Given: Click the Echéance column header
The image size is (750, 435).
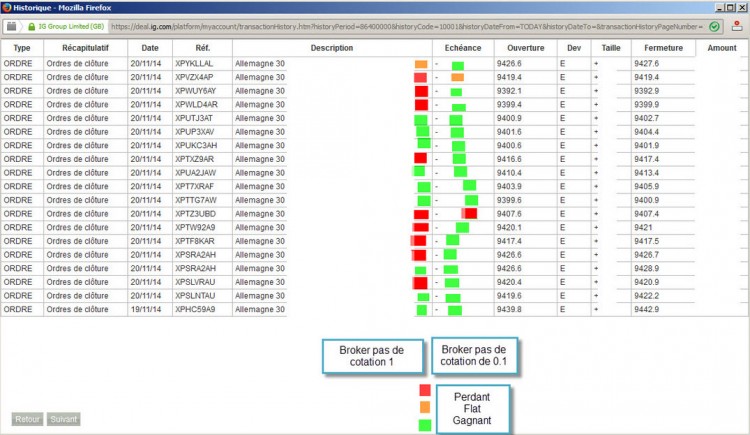Looking at the screenshot, I should [x=463, y=48].
